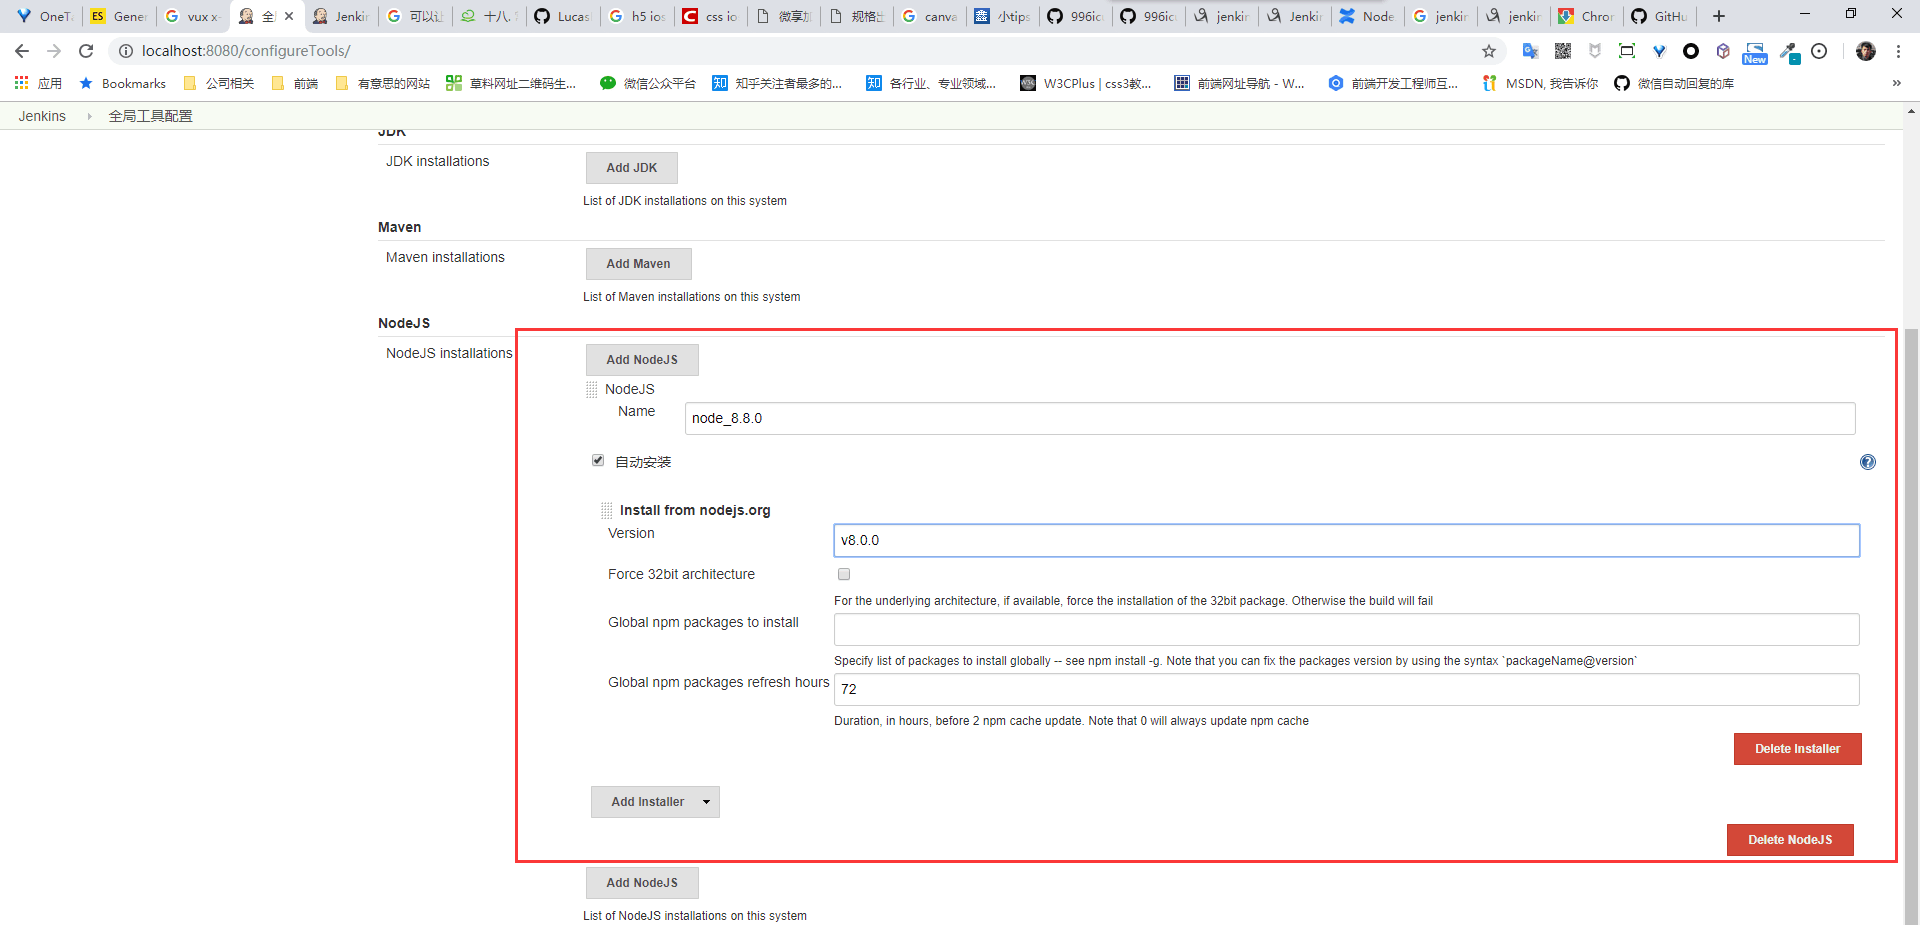Switch to the Lucas GitHub tab
This screenshot has height=925, width=1920.
click(563, 16)
